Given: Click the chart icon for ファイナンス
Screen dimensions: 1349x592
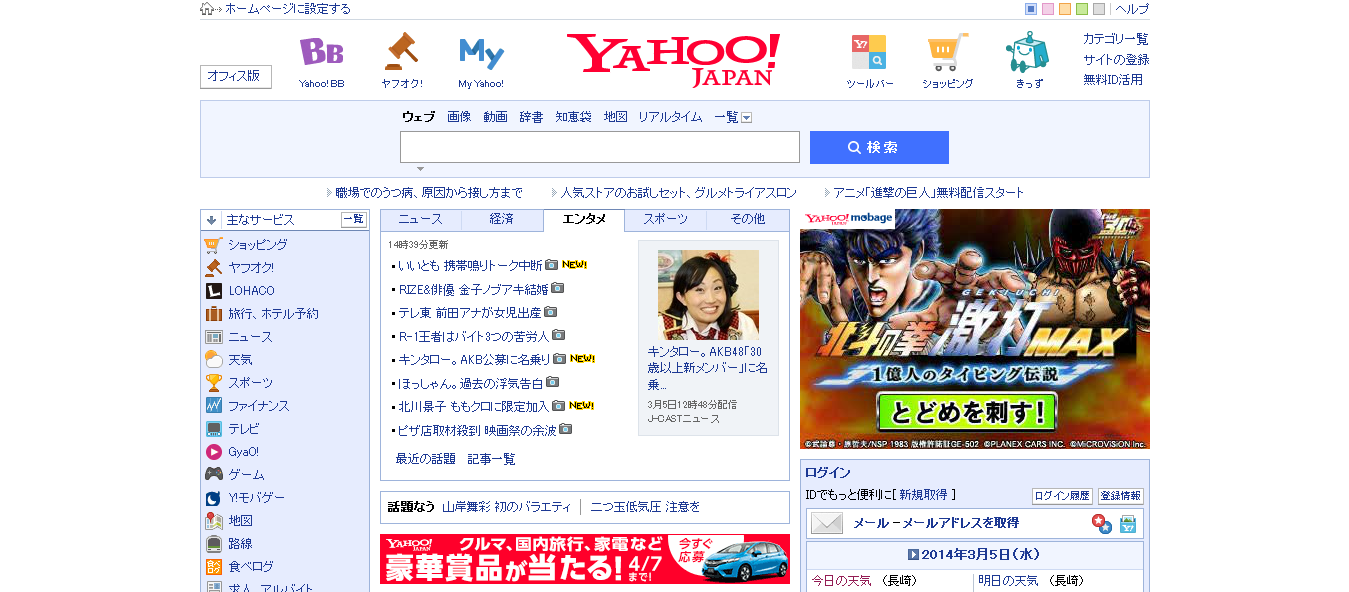Looking at the screenshot, I should click(x=213, y=406).
